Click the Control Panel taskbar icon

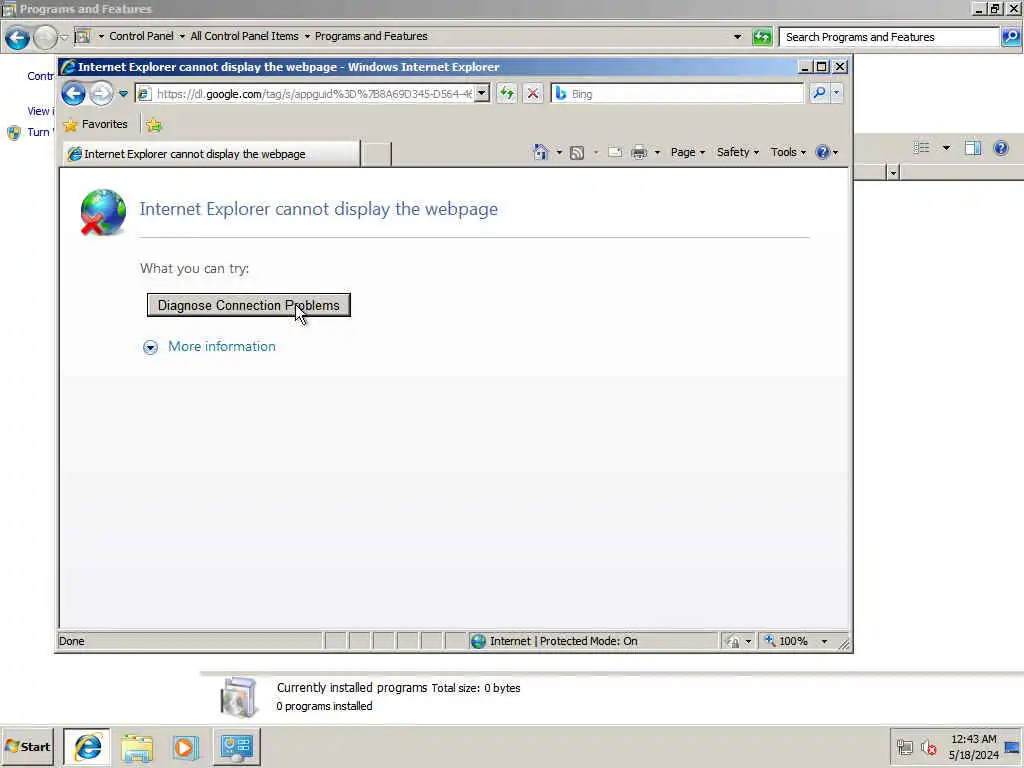coord(236,746)
